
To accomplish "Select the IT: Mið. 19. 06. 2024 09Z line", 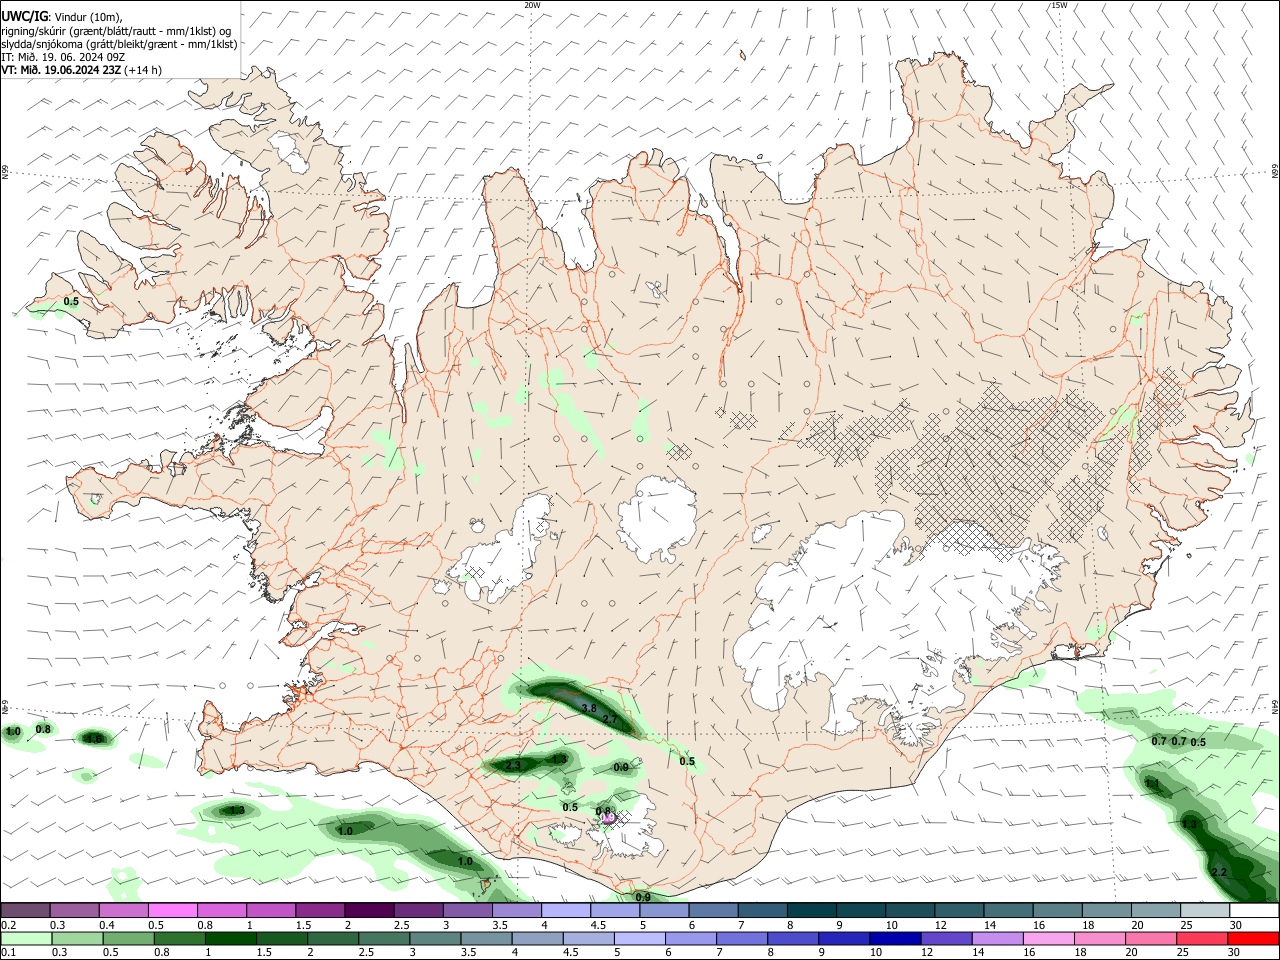I will (x=62, y=57).
